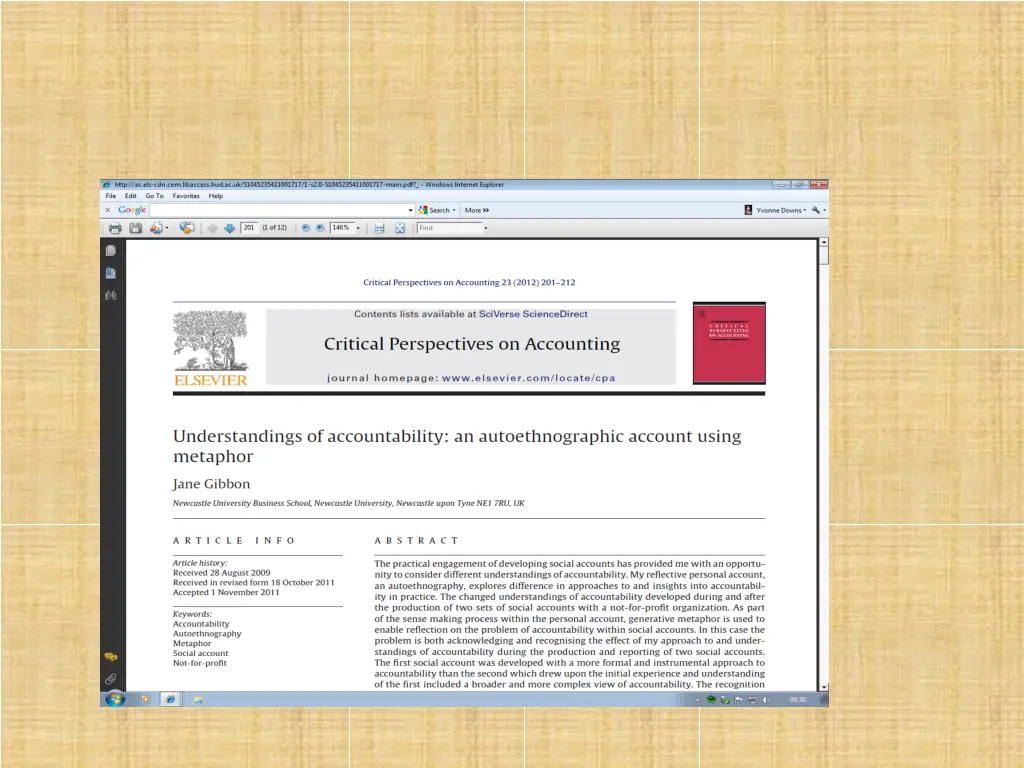Screen dimensions: 1024x768
Task: Click Internet Explorer on the taskbar
Action: click(170, 699)
